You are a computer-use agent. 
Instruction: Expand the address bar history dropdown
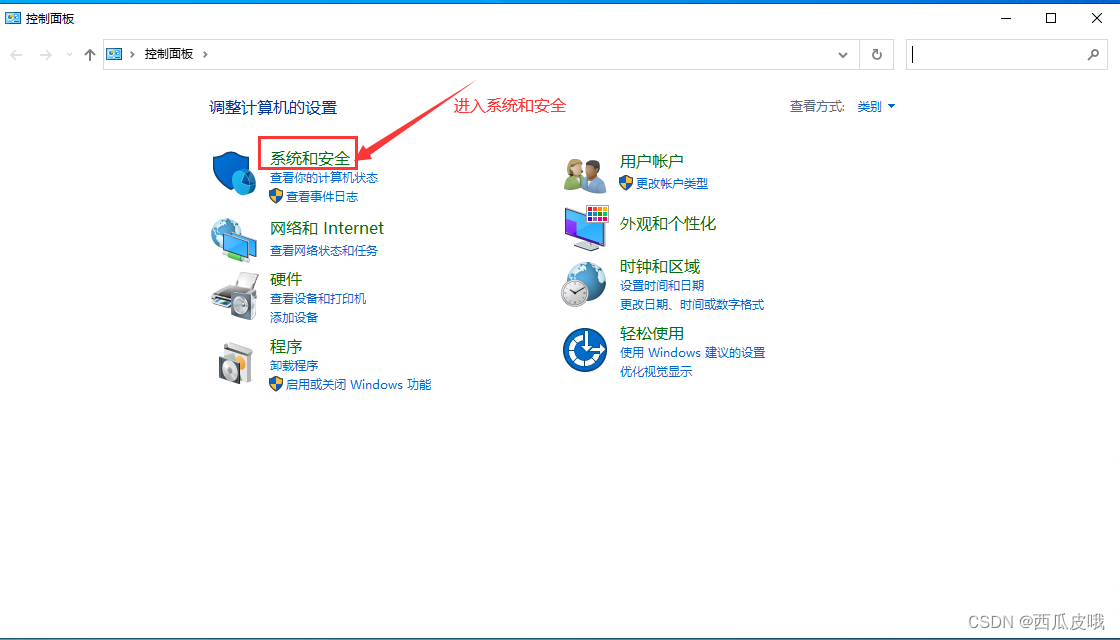[x=843, y=54]
